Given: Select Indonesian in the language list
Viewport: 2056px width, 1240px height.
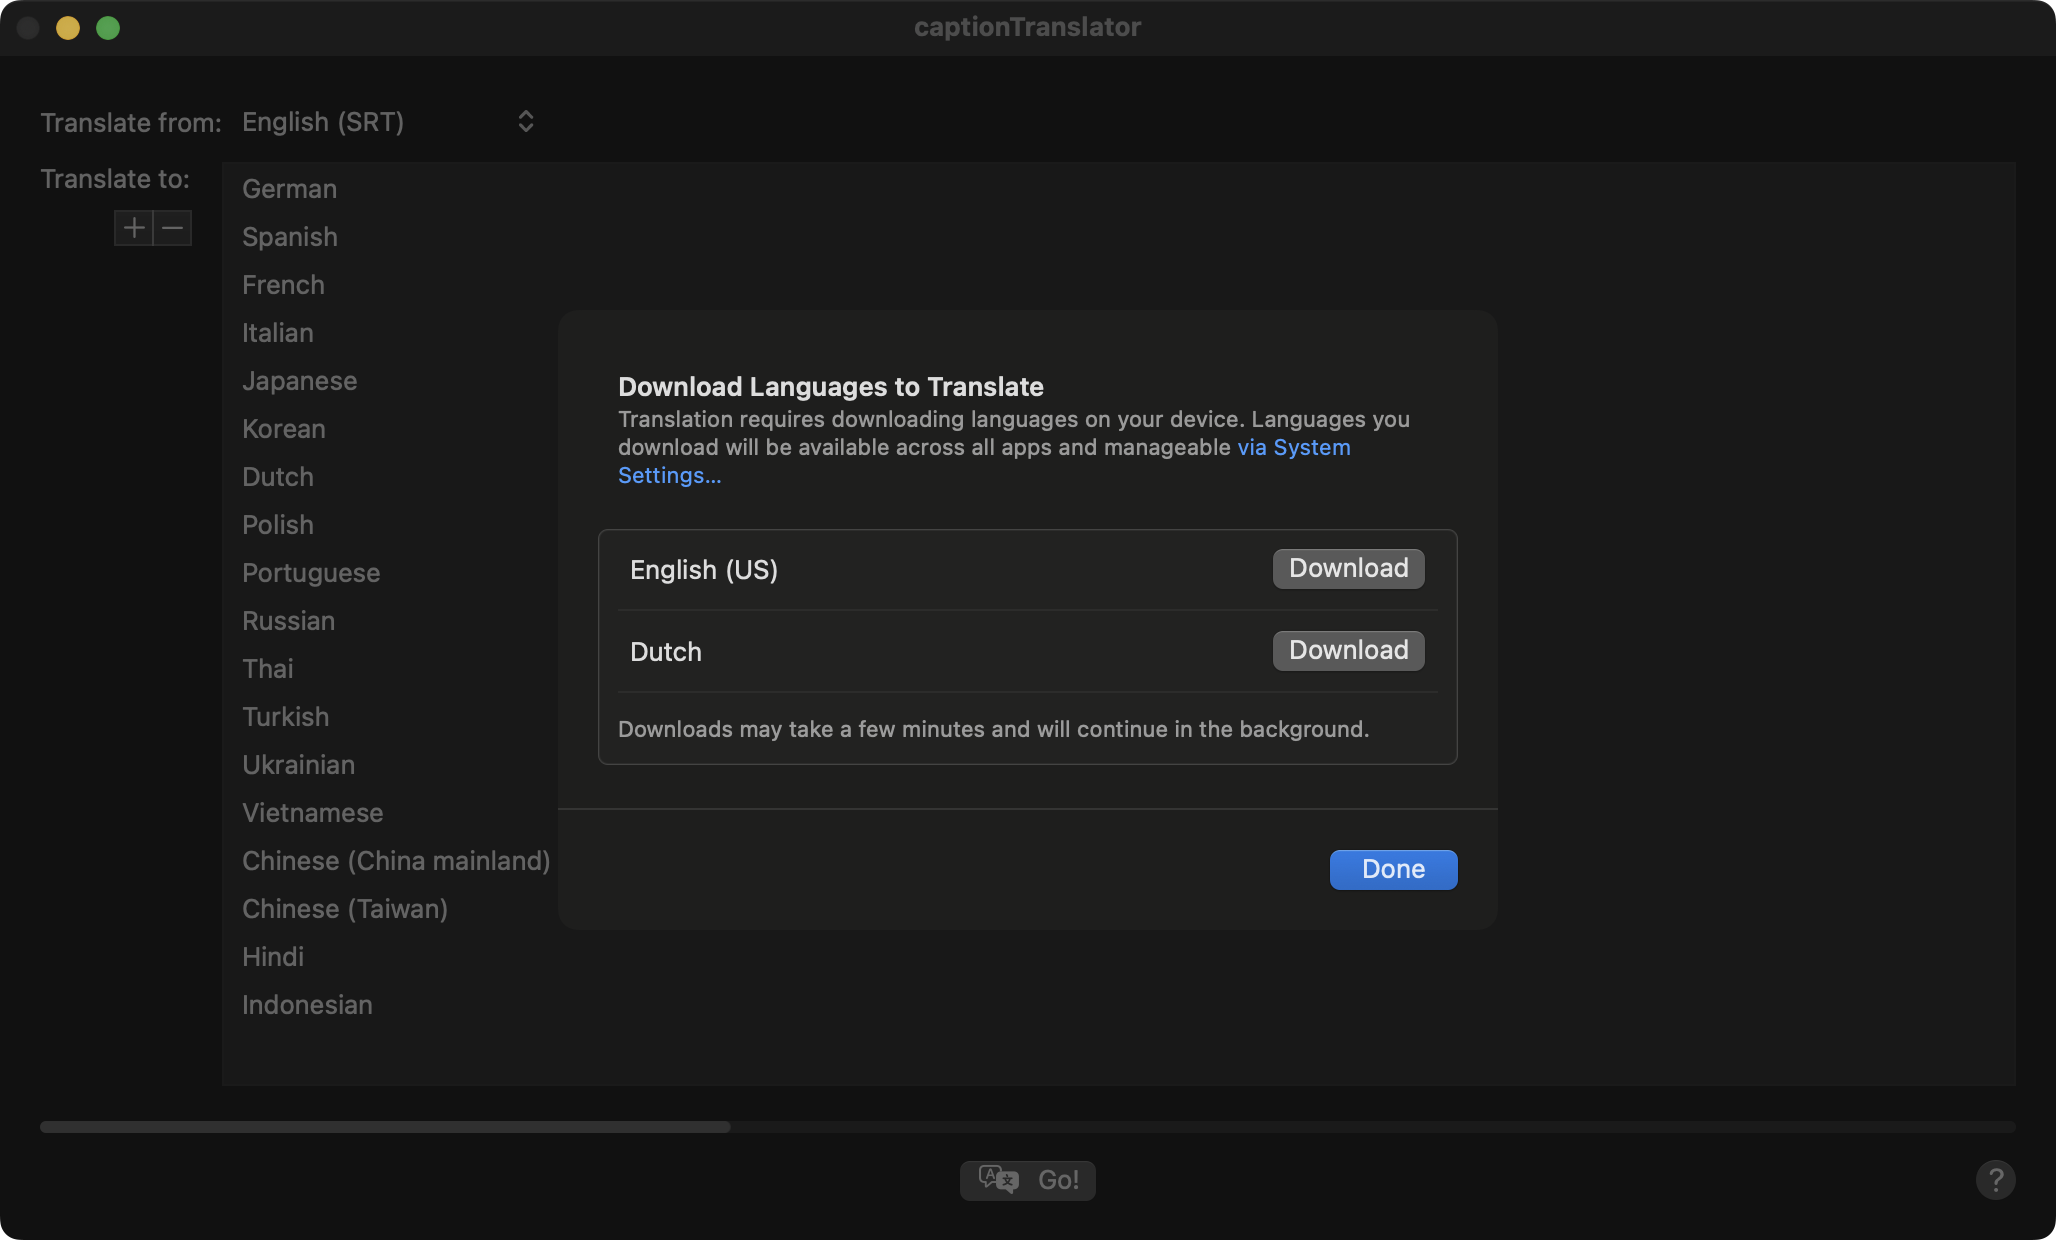Looking at the screenshot, I should pos(307,1005).
